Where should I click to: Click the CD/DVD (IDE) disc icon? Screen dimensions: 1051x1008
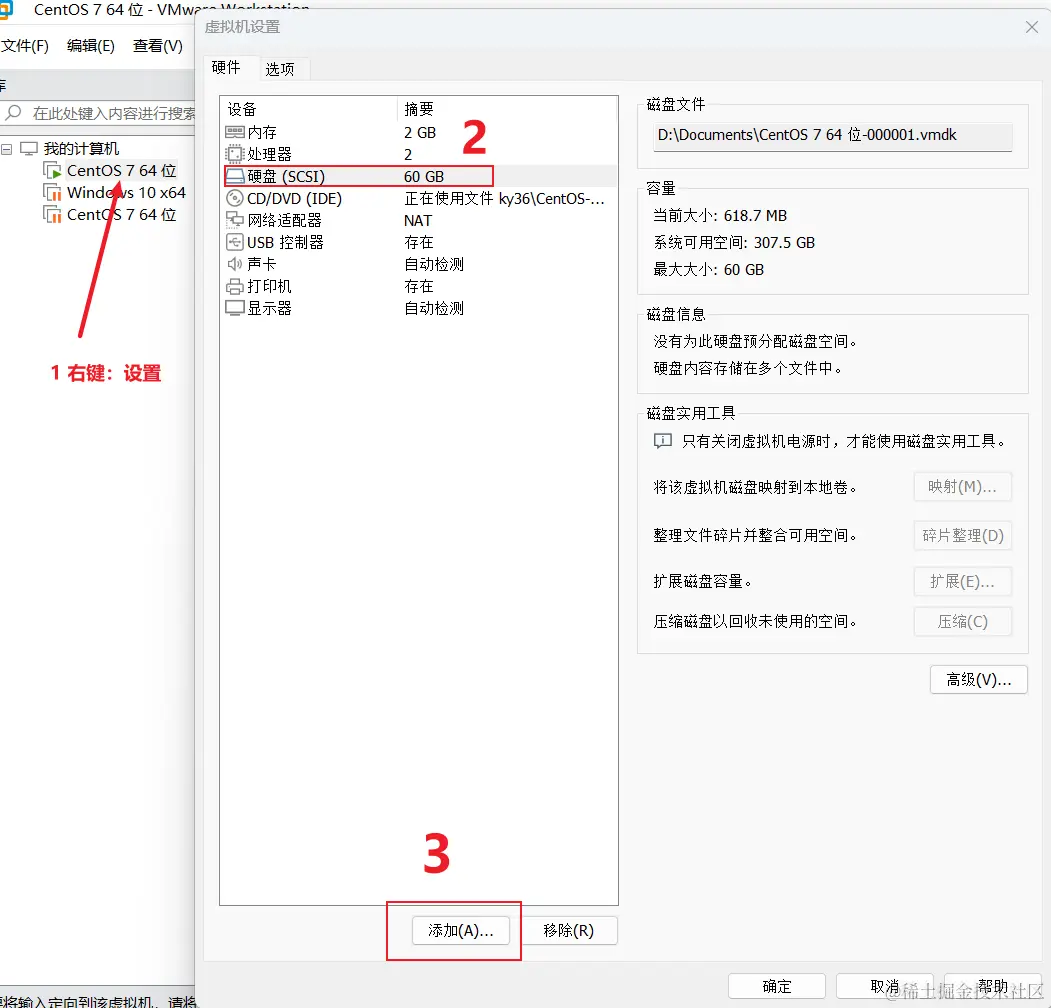point(235,198)
